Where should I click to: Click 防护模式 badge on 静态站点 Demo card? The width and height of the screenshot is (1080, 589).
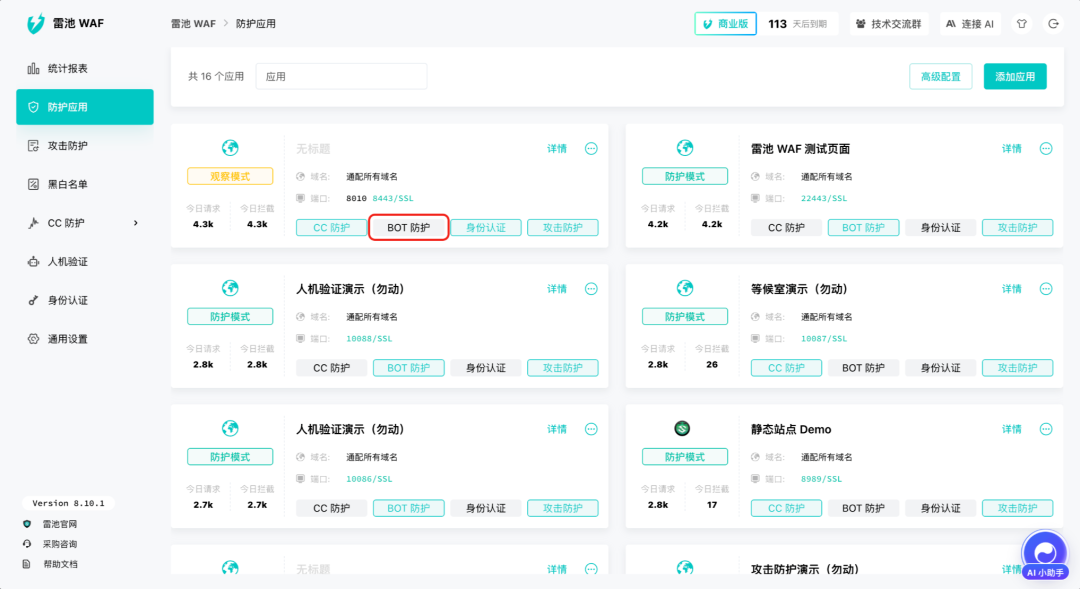point(684,457)
